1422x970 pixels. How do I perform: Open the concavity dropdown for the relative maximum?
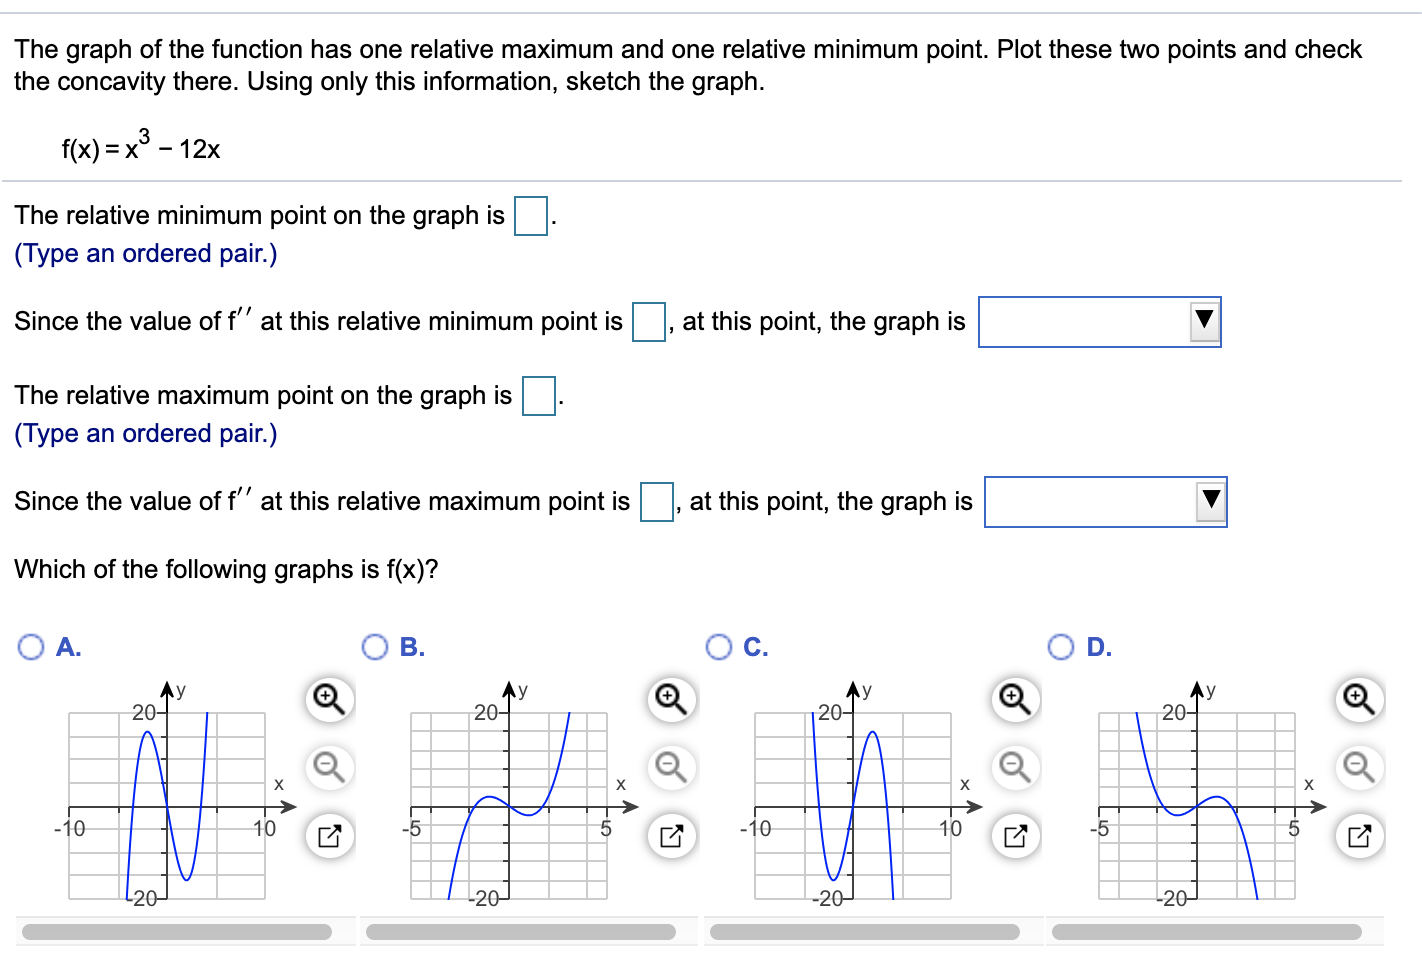(x=1210, y=502)
